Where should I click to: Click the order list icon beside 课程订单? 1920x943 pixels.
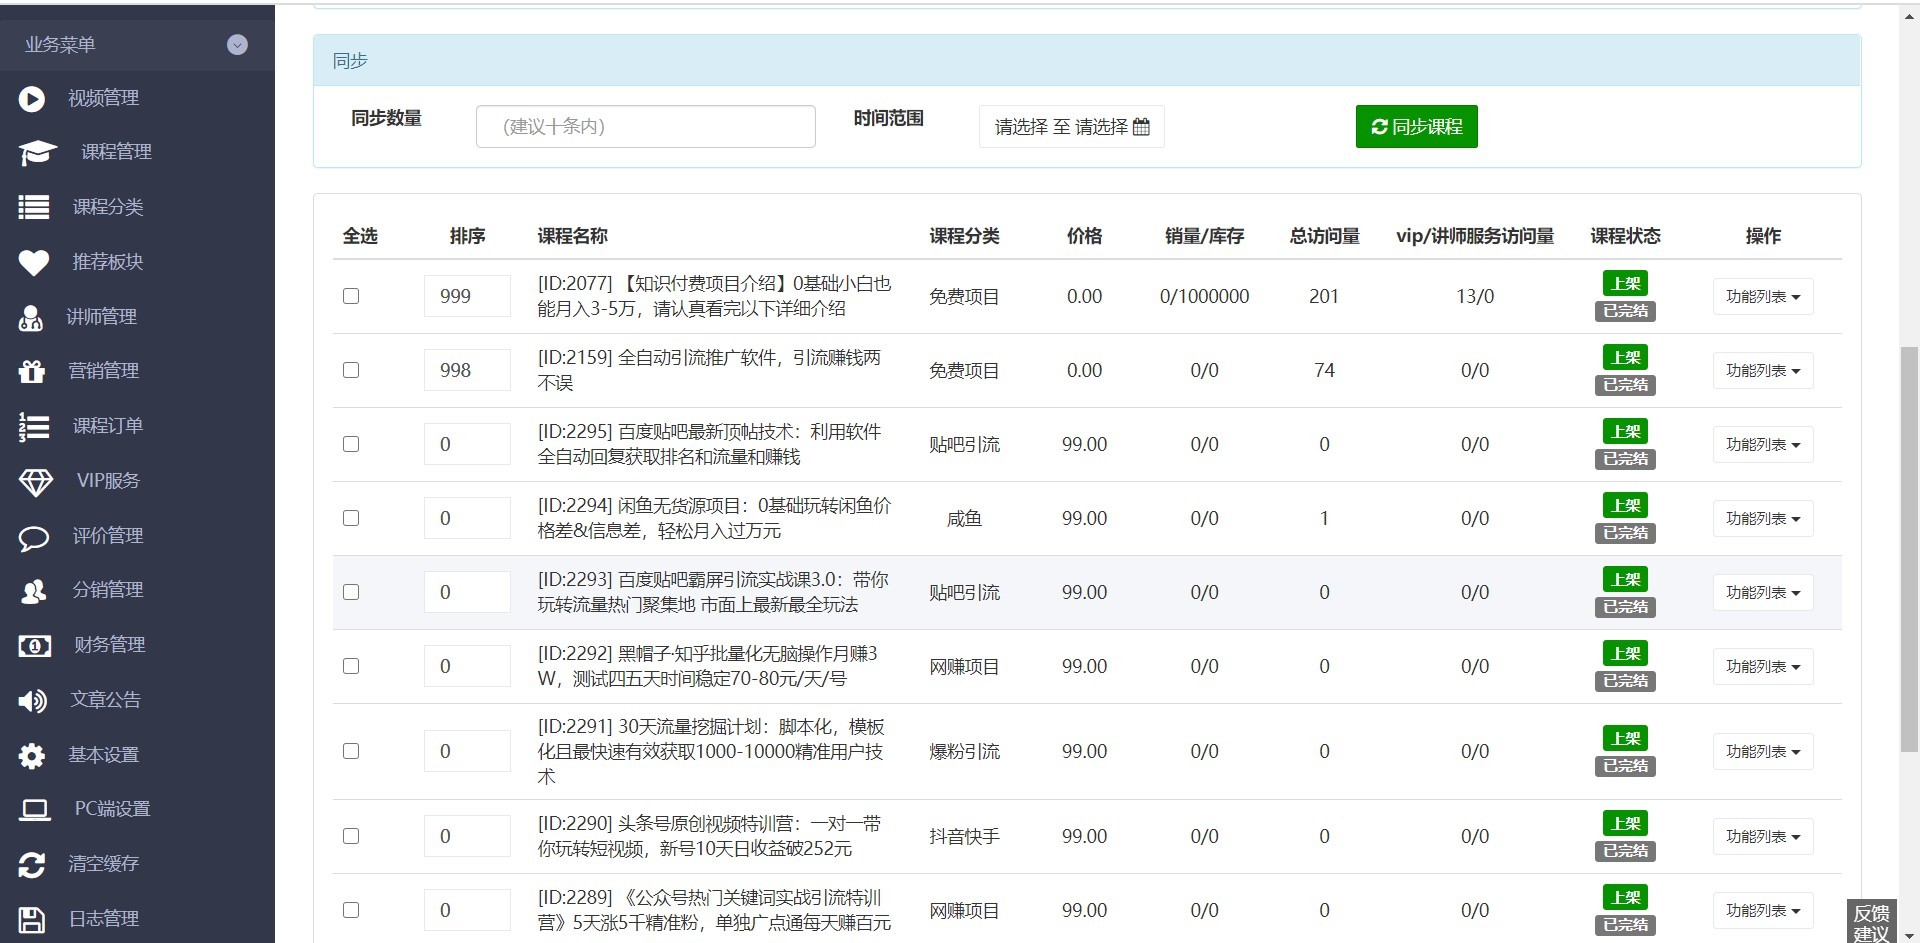tap(34, 426)
